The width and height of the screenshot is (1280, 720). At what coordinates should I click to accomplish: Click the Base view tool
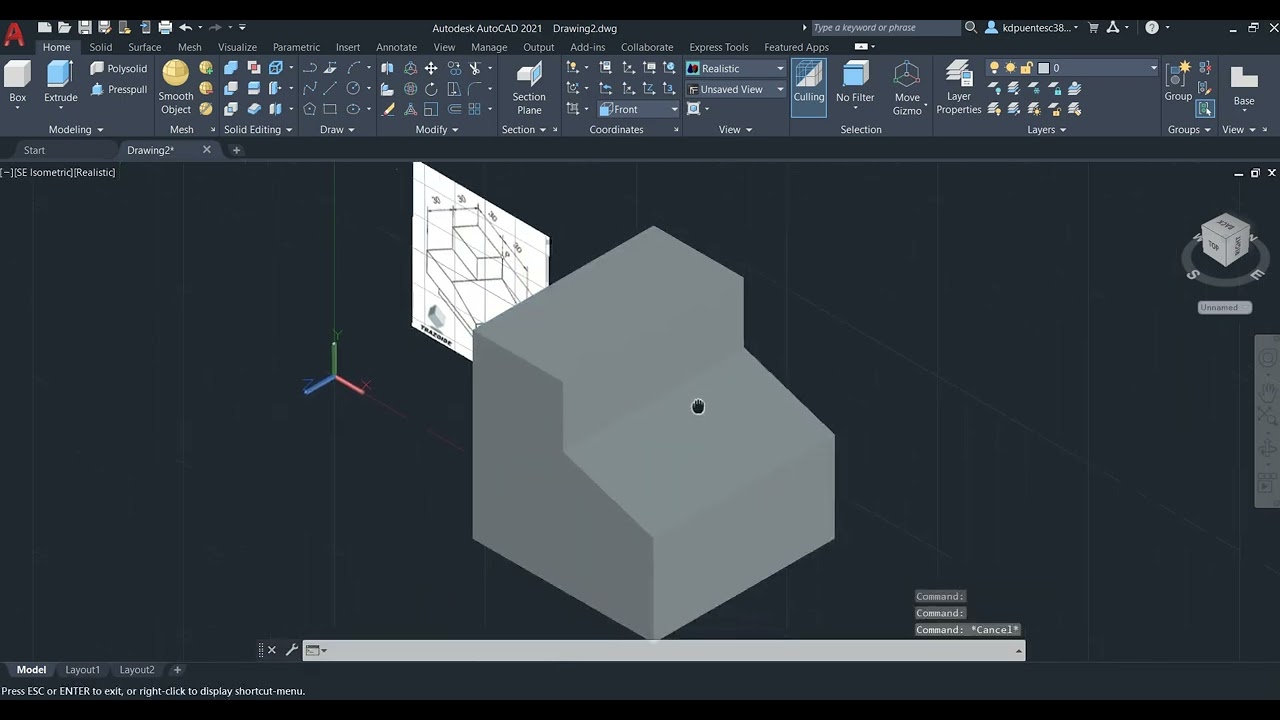click(x=1244, y=86)
